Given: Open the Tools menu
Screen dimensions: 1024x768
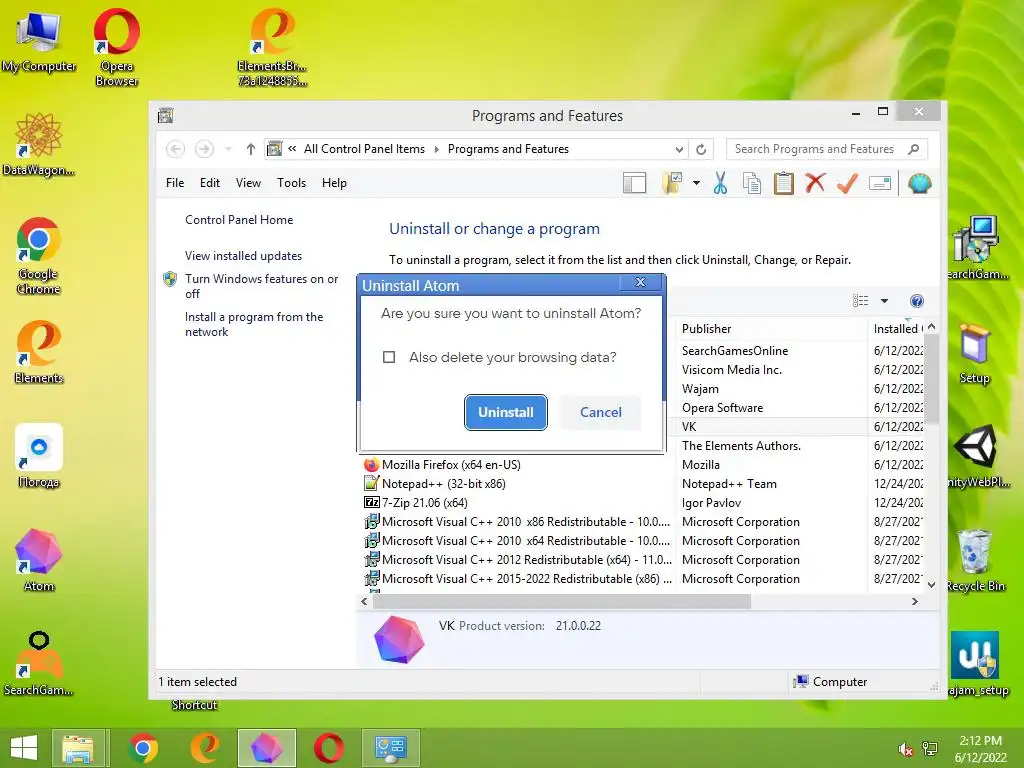Looking at the screenshot, I should (291, 183).
